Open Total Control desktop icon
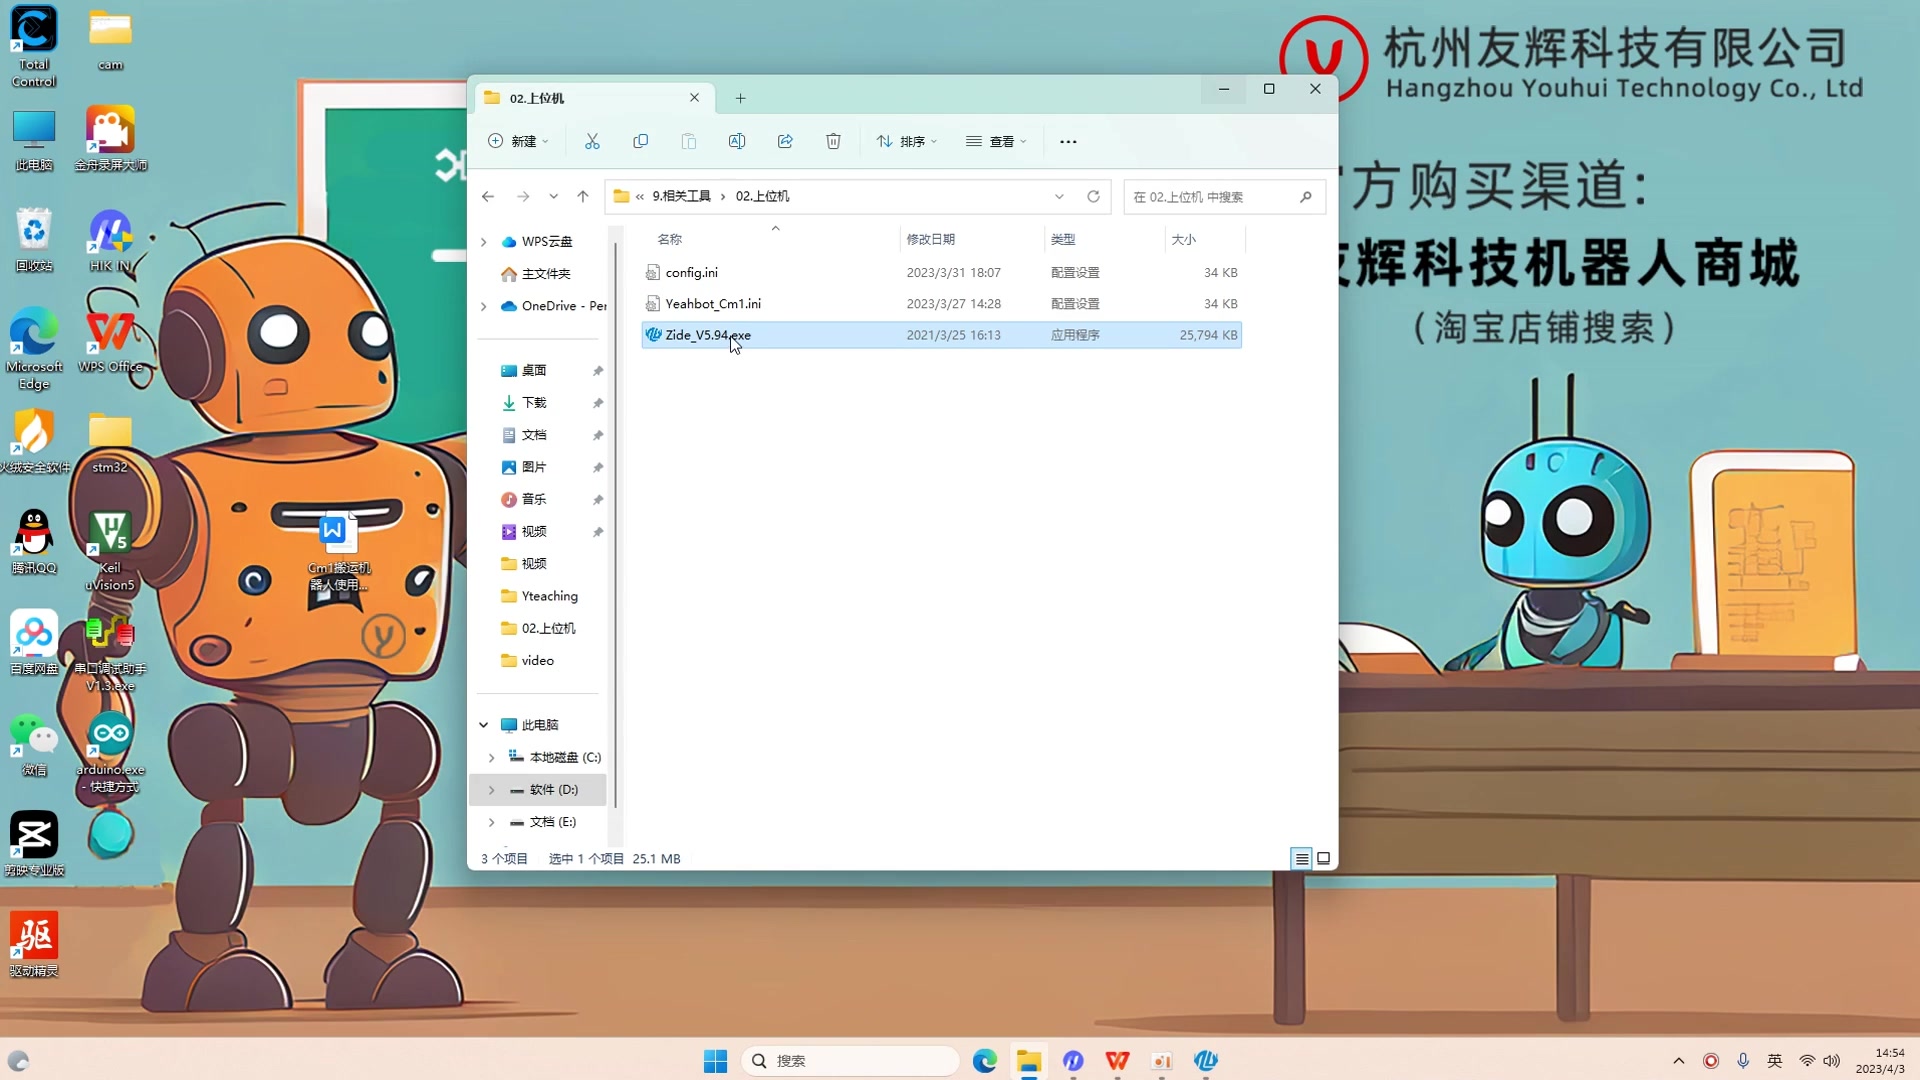This screenshot has width=1920, height=1080. click(34, 47)
